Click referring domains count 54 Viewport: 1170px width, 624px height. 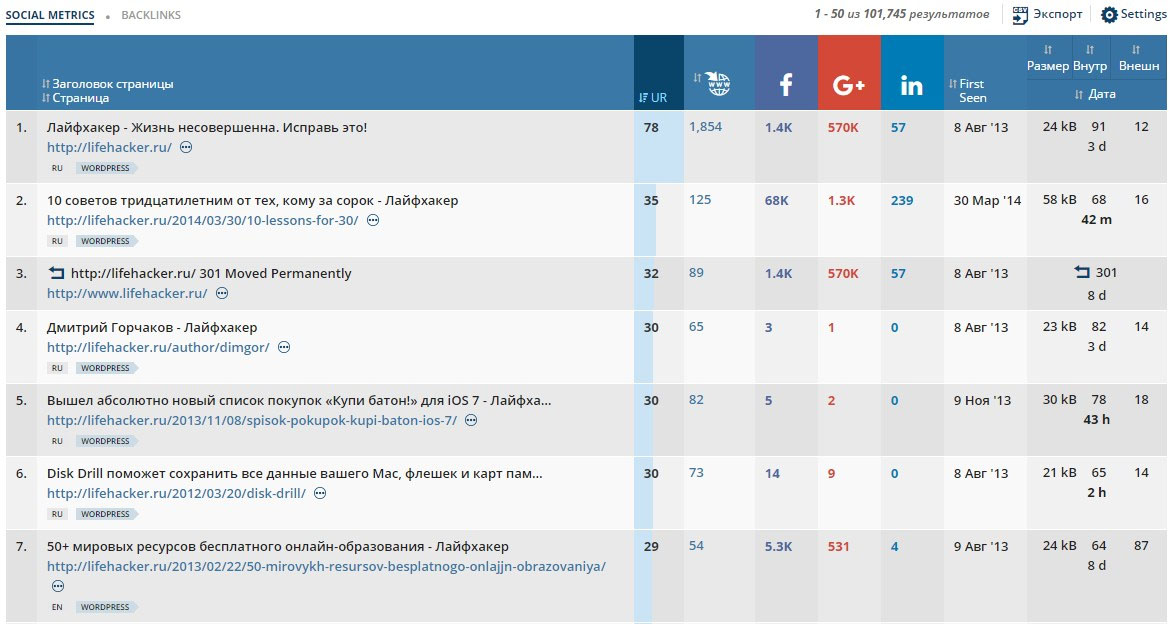point(696,546)
